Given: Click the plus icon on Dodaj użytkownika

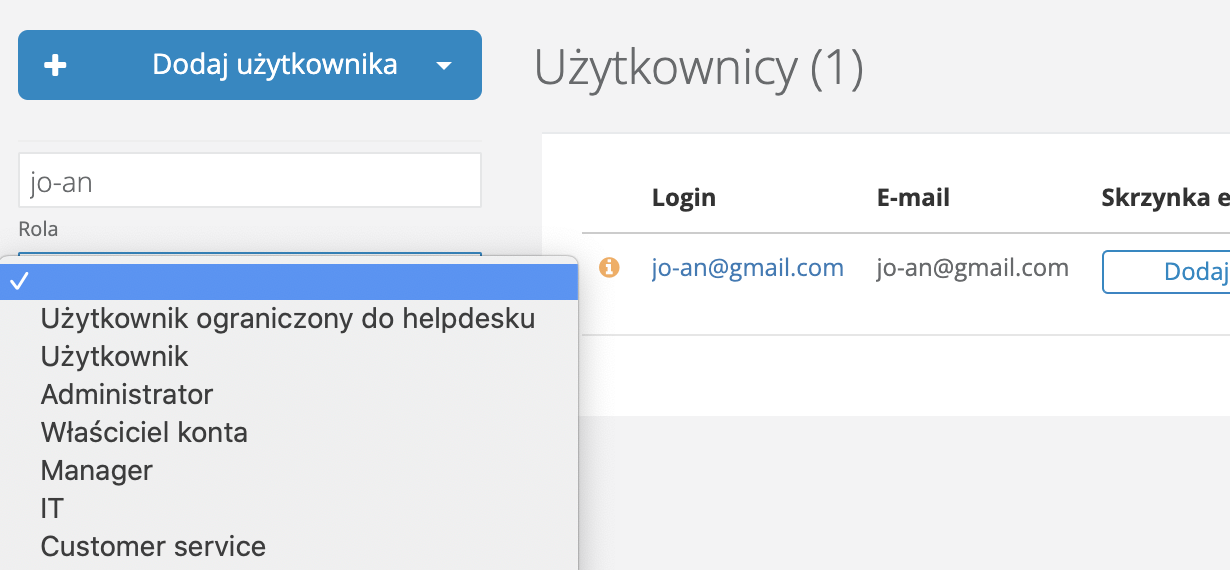Looking at the screenshot, I should click(56, 66).
